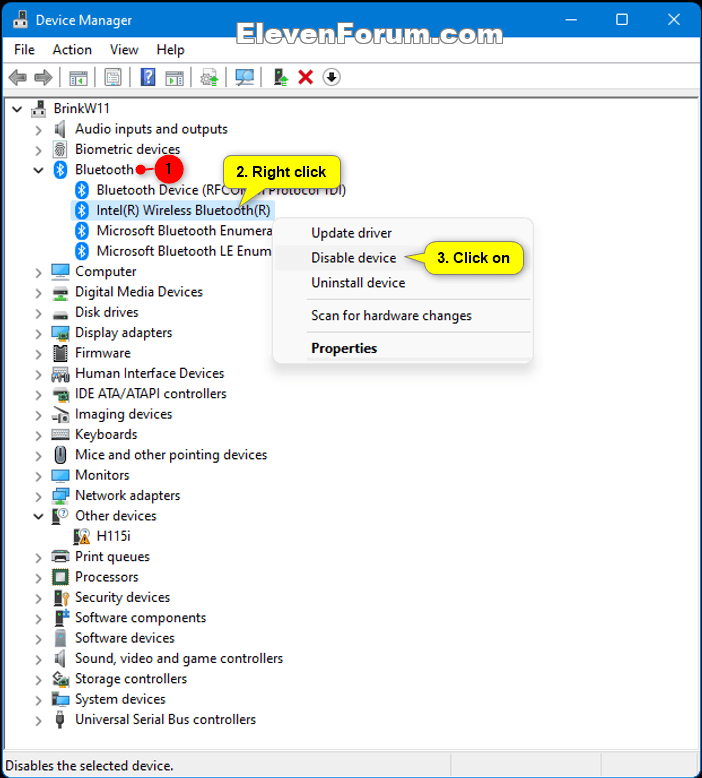Click the Print queues printer icon
702x778 pixels.
61,556
